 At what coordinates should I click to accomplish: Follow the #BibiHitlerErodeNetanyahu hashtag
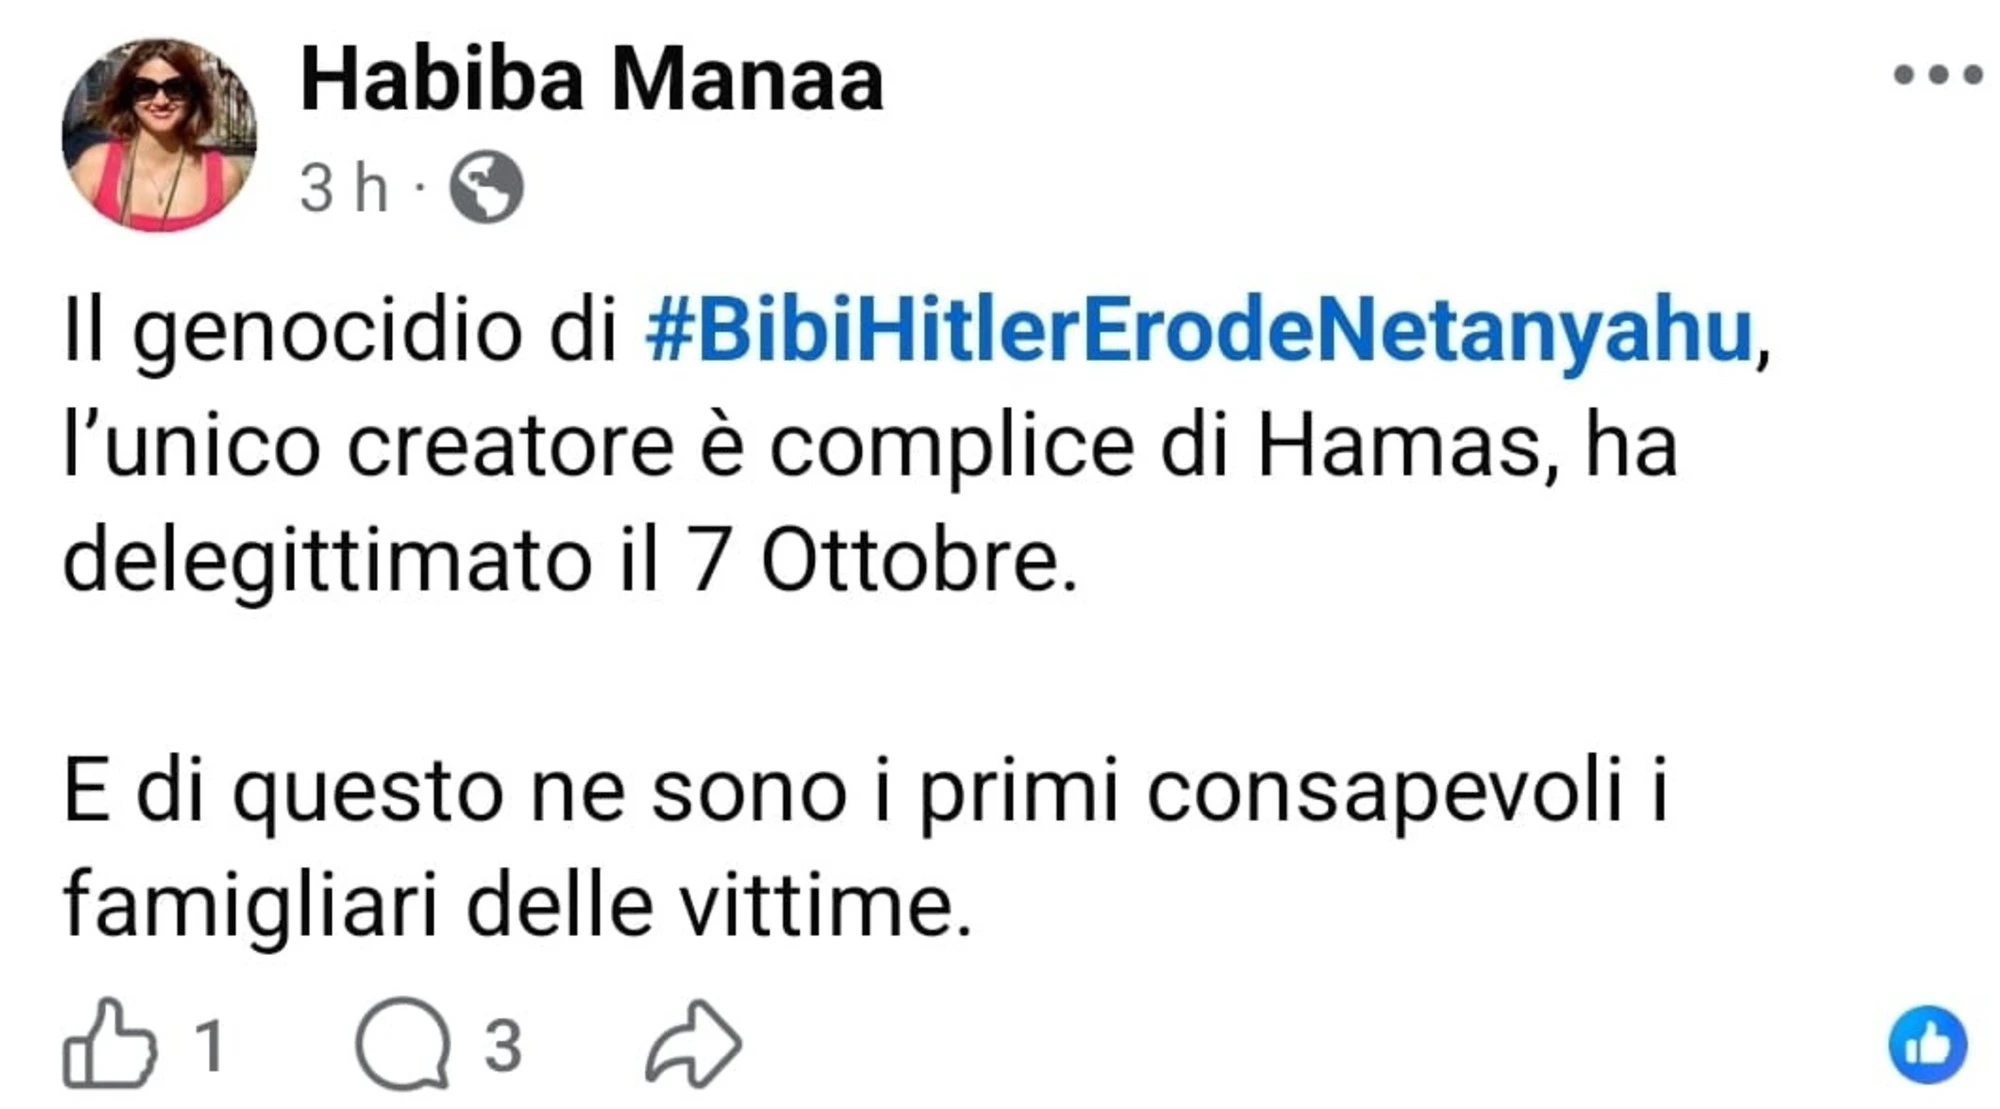click(1200, 330)
